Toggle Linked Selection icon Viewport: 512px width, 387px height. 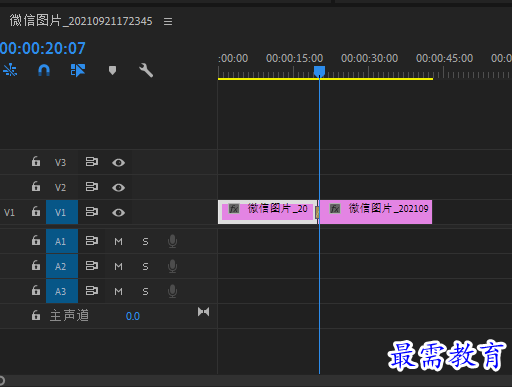tap(78, 70)
